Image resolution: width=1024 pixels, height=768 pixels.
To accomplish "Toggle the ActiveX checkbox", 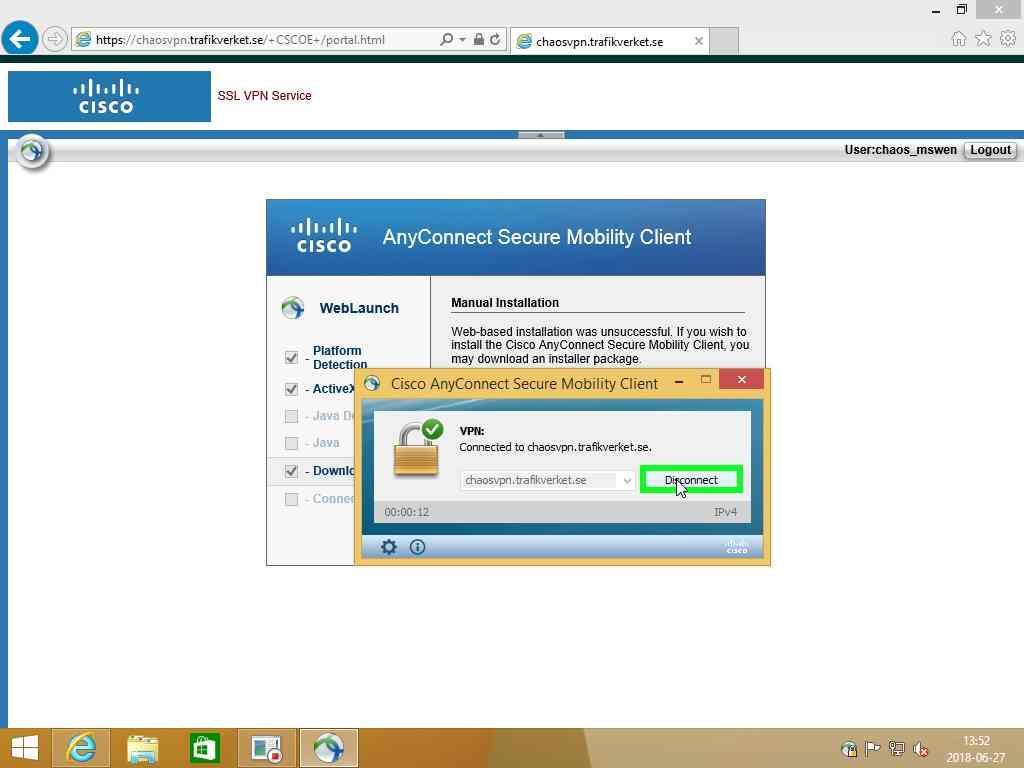I will pyautogui.click(x=291, y=389).
